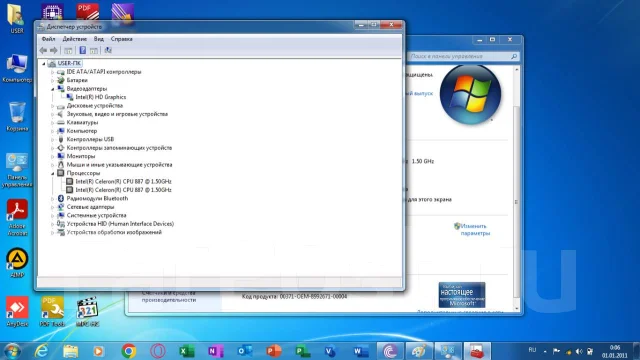Open PDF Tools desktop shortcut

coord(52,311)
